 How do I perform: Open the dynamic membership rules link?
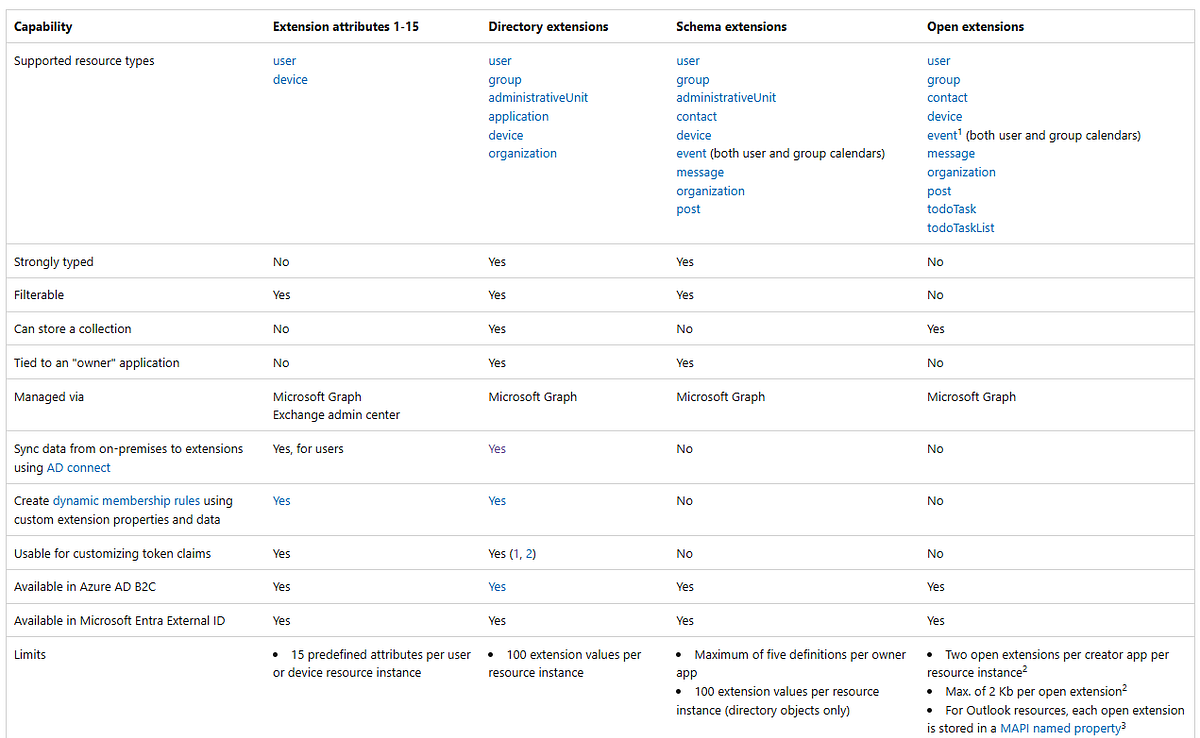click(126, 501)
